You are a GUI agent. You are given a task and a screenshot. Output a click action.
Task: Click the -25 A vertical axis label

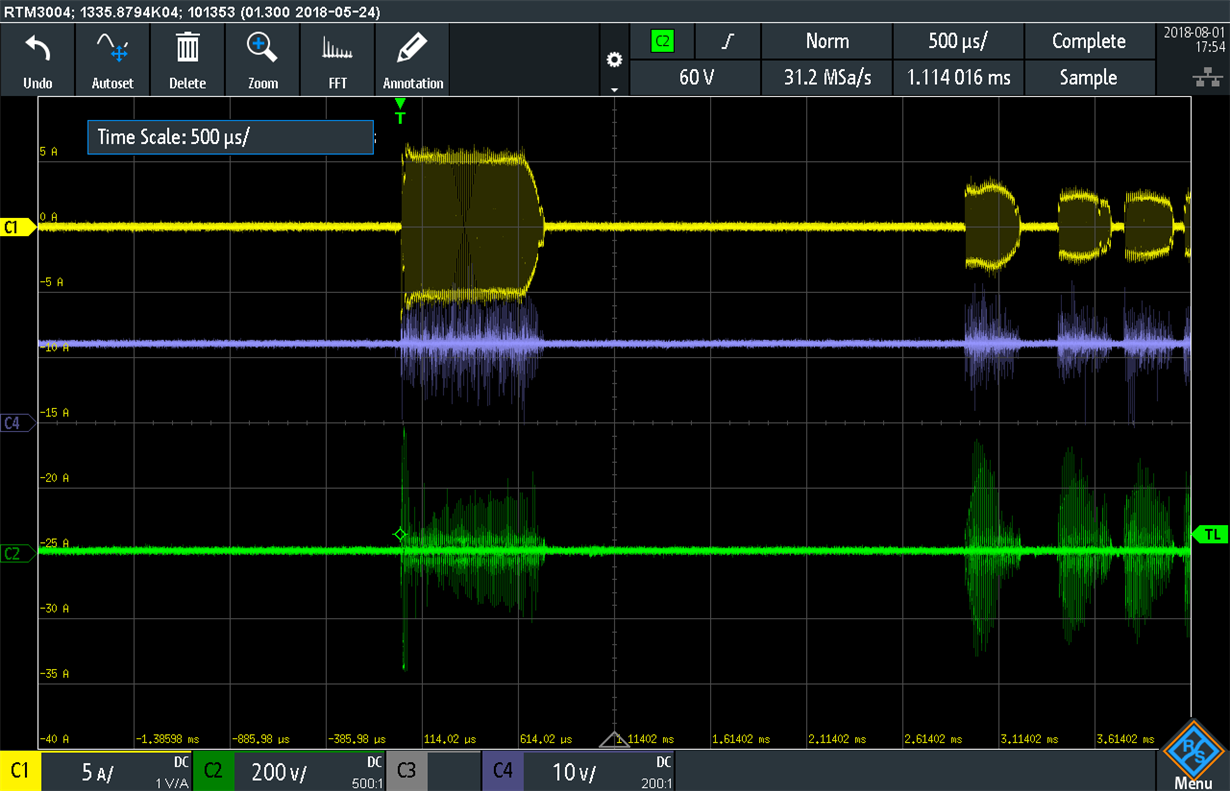53,543
